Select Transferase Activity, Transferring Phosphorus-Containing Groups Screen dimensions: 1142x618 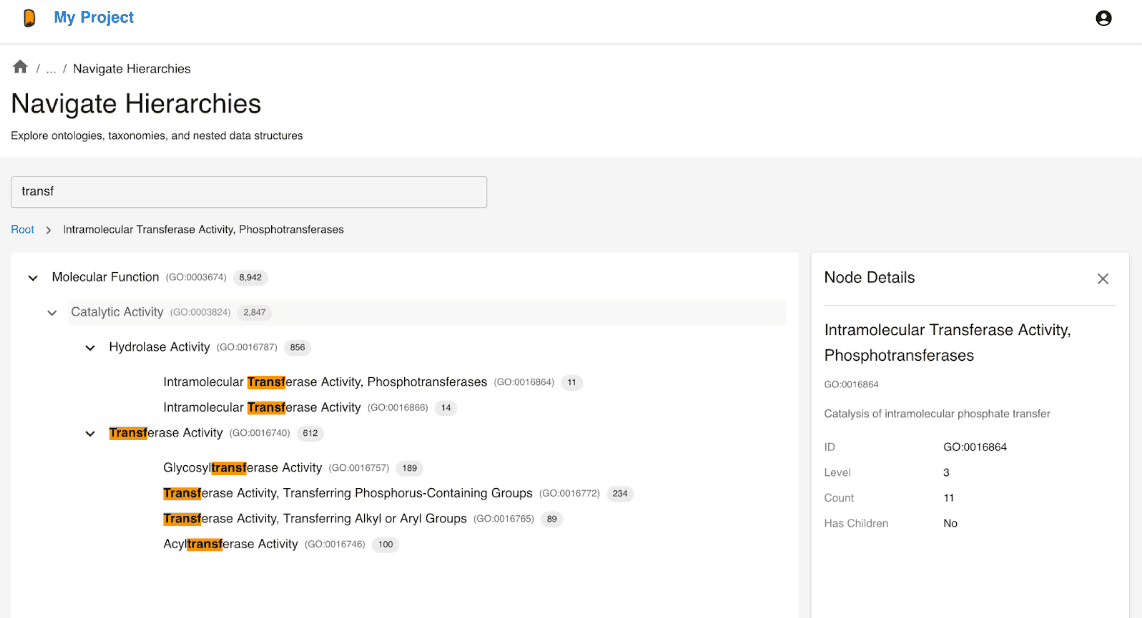click(347, 493)
